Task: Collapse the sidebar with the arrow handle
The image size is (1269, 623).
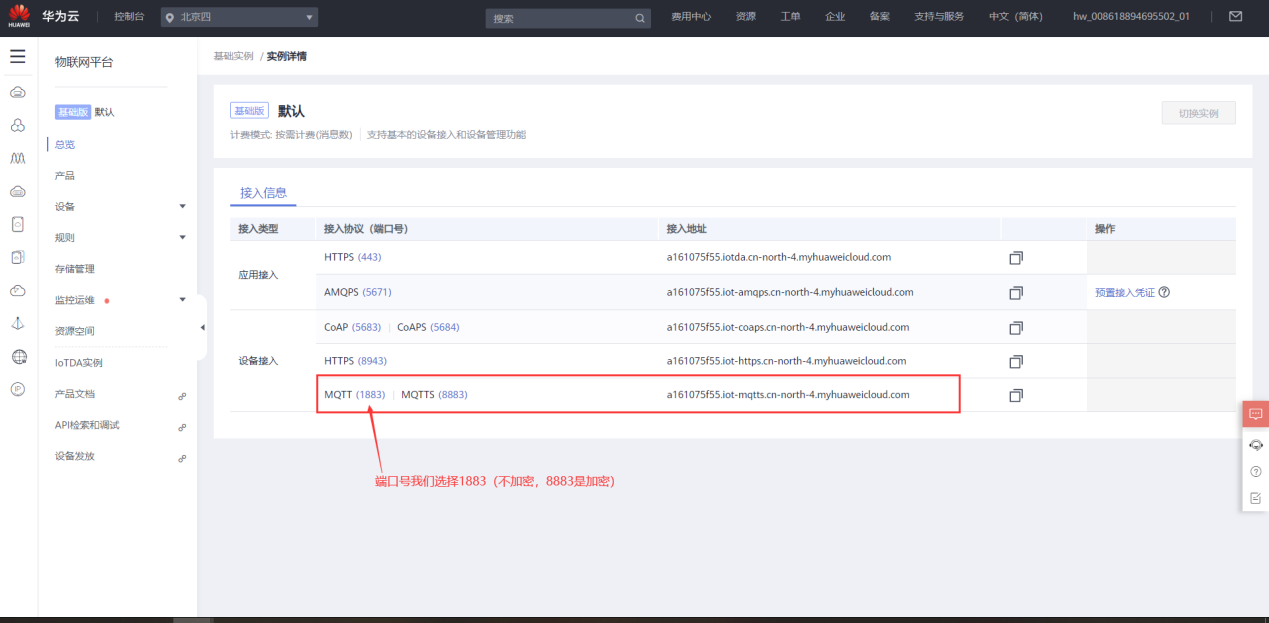Action: click(202, 328)
